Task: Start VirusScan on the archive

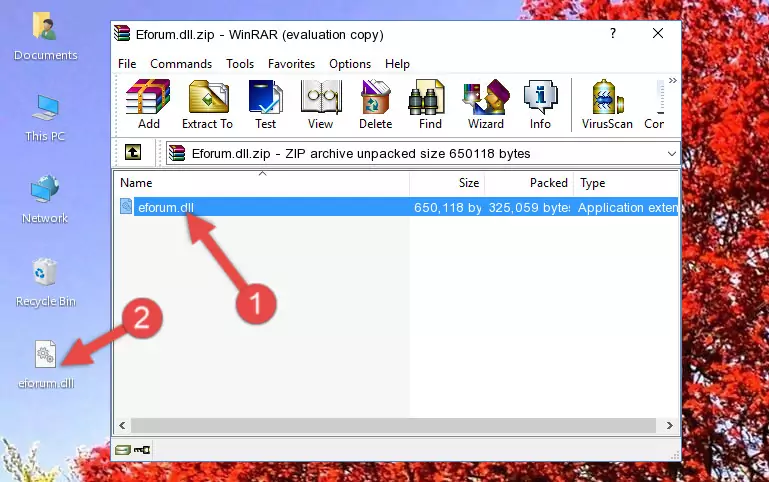Action: tap(607, 104)
